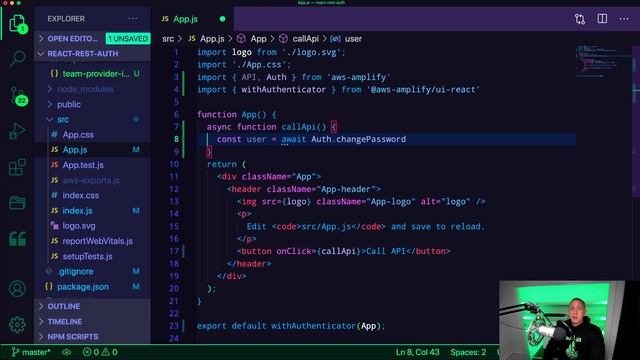Expand the node_modules folder

tap(85, 89)
